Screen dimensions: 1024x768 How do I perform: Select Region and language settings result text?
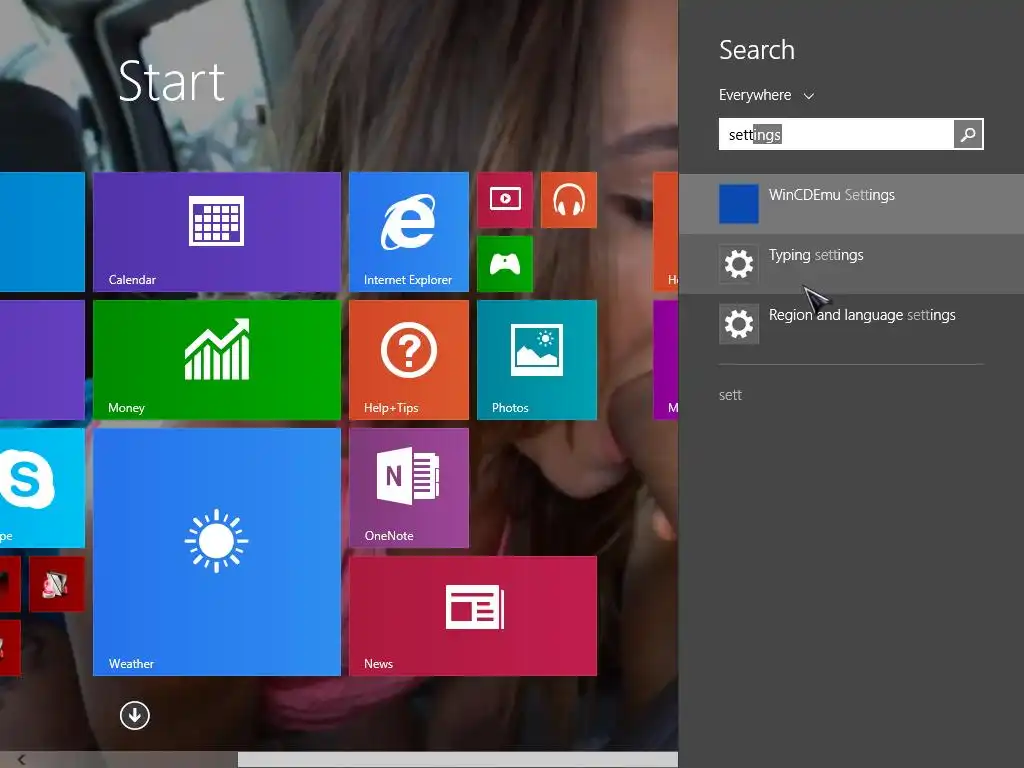coord(862,315)
